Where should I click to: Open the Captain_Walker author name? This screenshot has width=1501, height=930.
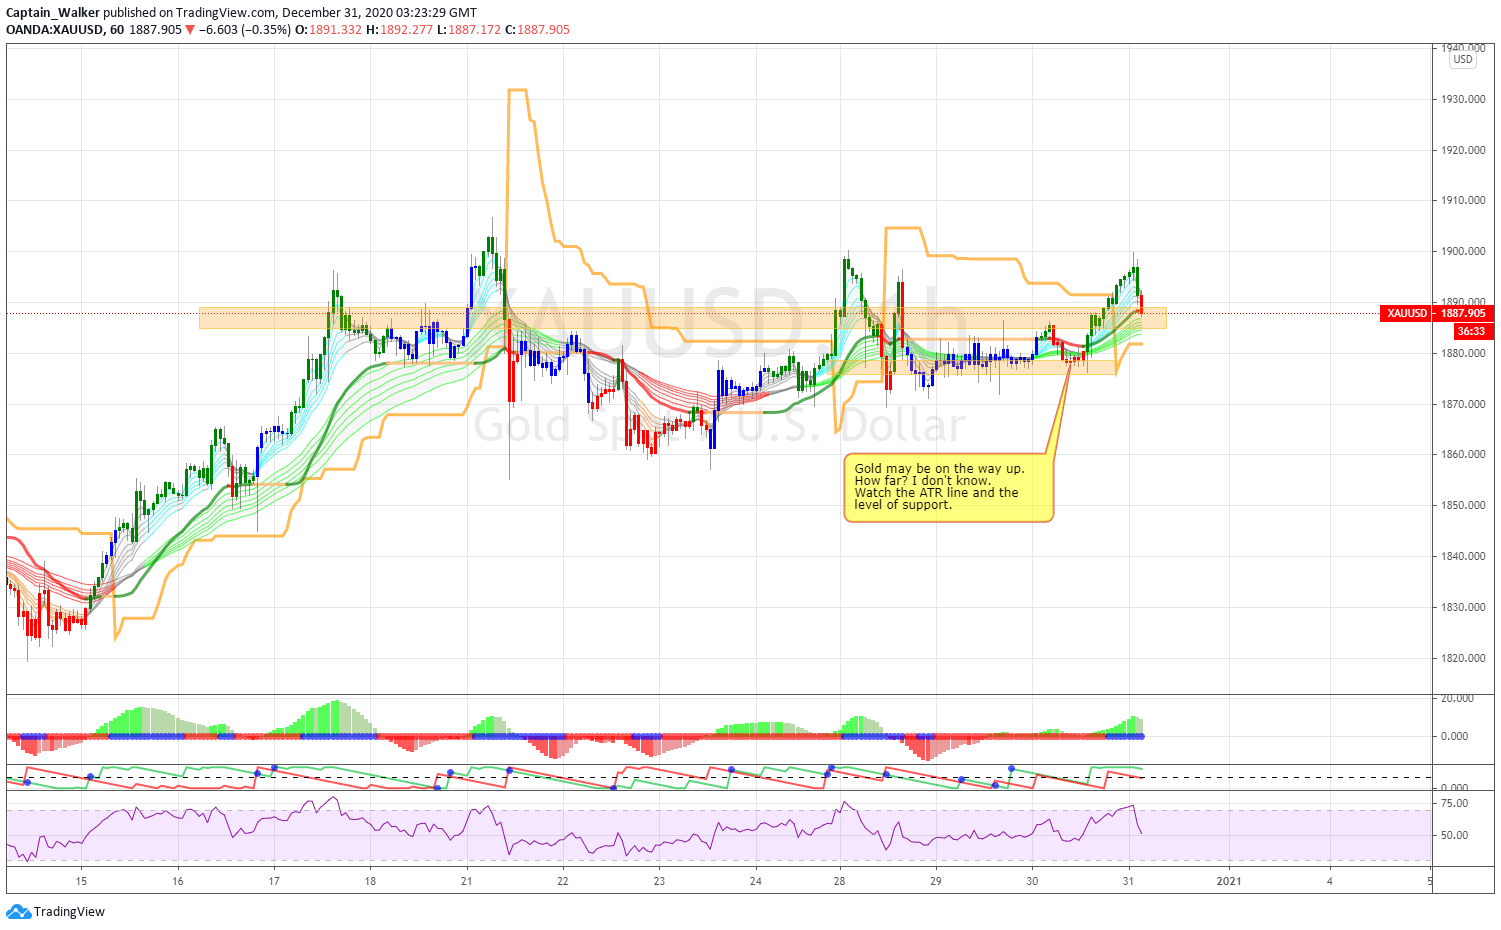(x=53, y=13)
